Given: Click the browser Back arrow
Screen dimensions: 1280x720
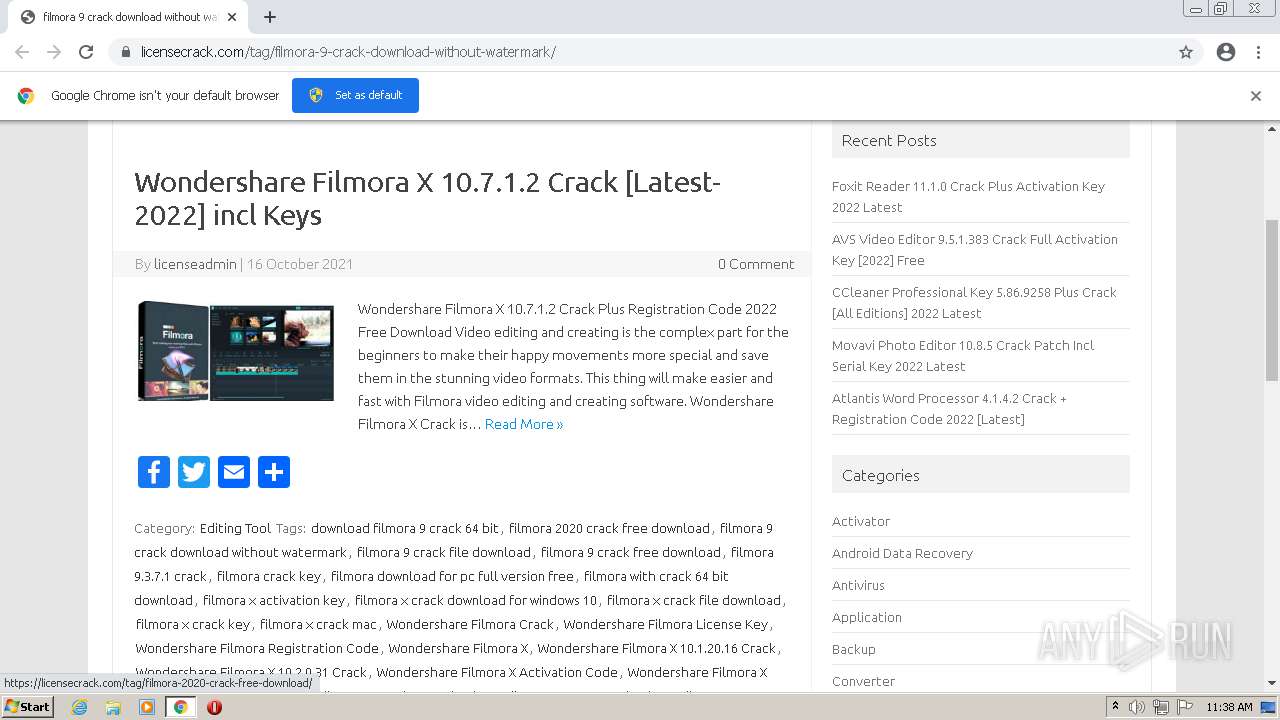Looking at the screenshot, I should point(22,52).
